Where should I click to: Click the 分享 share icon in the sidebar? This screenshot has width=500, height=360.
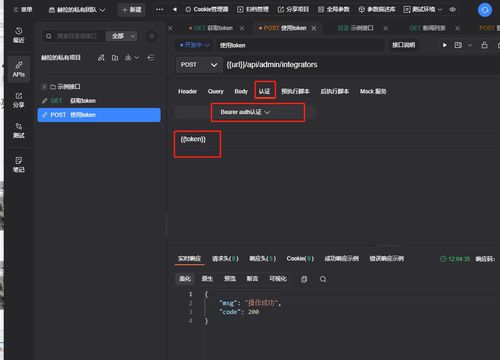pos(19,100)
